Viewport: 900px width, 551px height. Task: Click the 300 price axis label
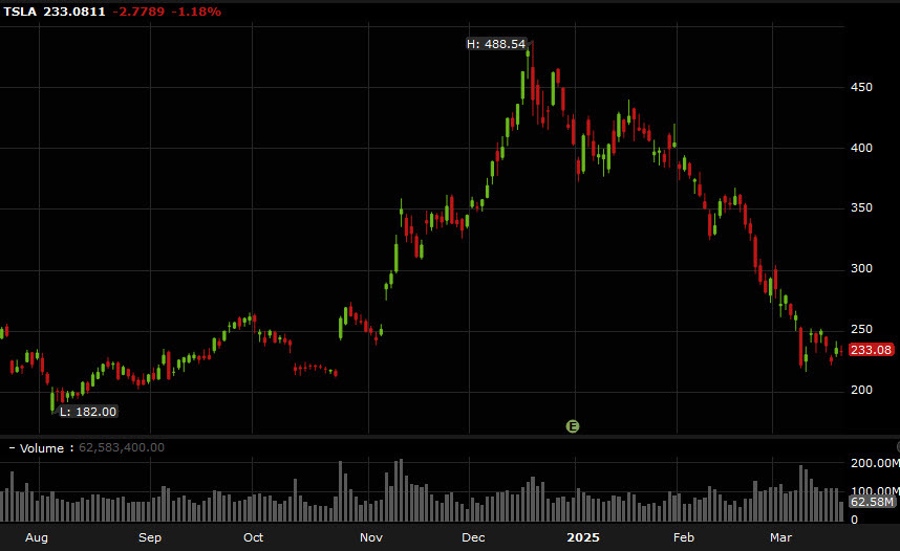click(862, 269)
